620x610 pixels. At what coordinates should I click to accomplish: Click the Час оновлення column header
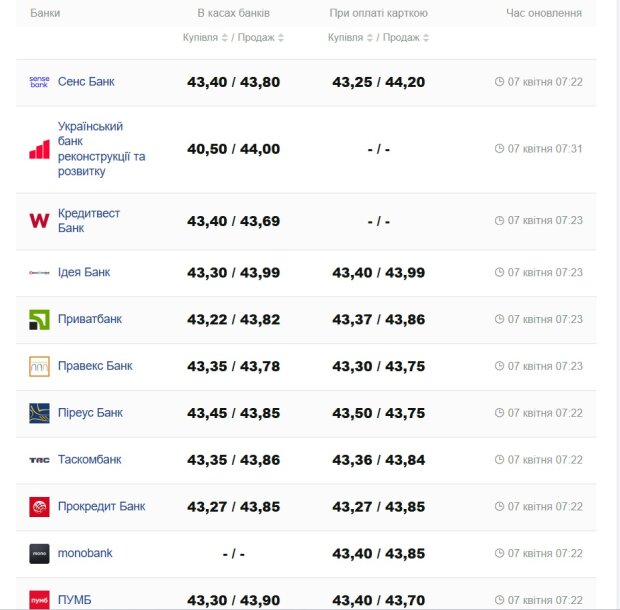pos(544,13)
